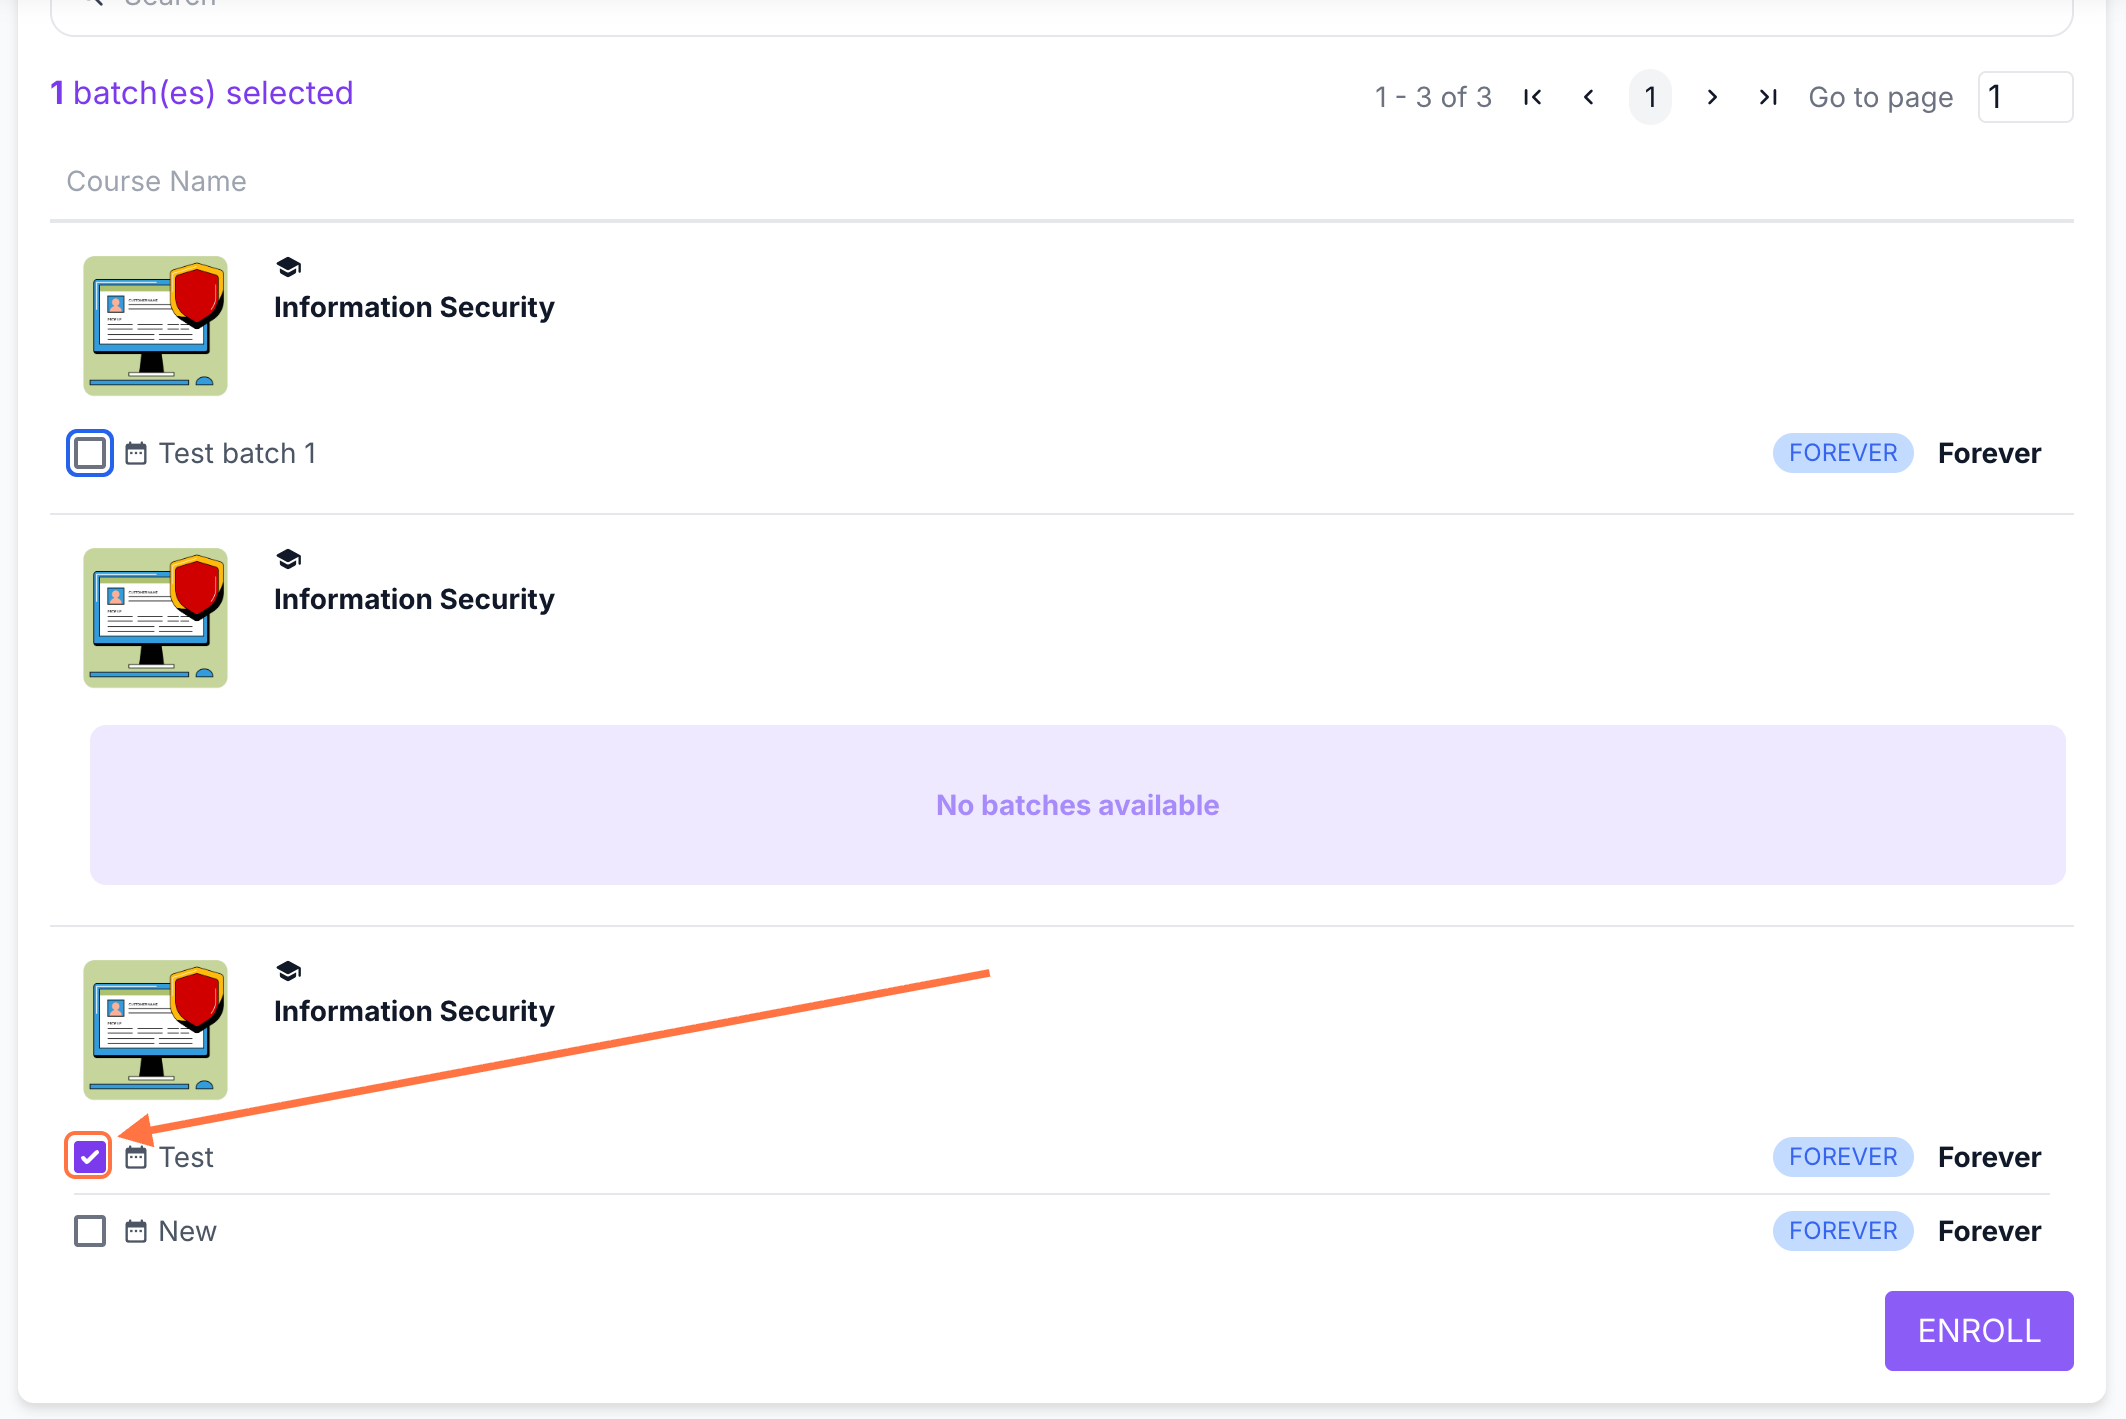Click graduation cap icon of third course
This screenshot has width=2126, height=1419.
(x=289, y=971)
